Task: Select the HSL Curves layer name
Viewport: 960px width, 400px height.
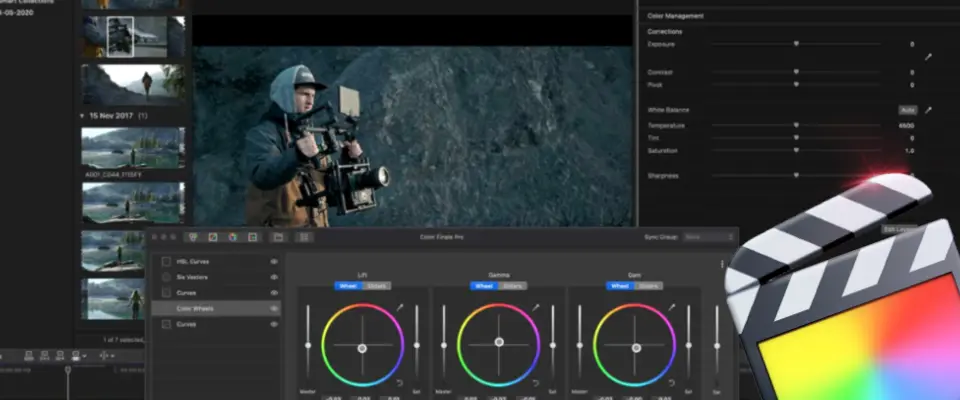Action: pos(192,262)
